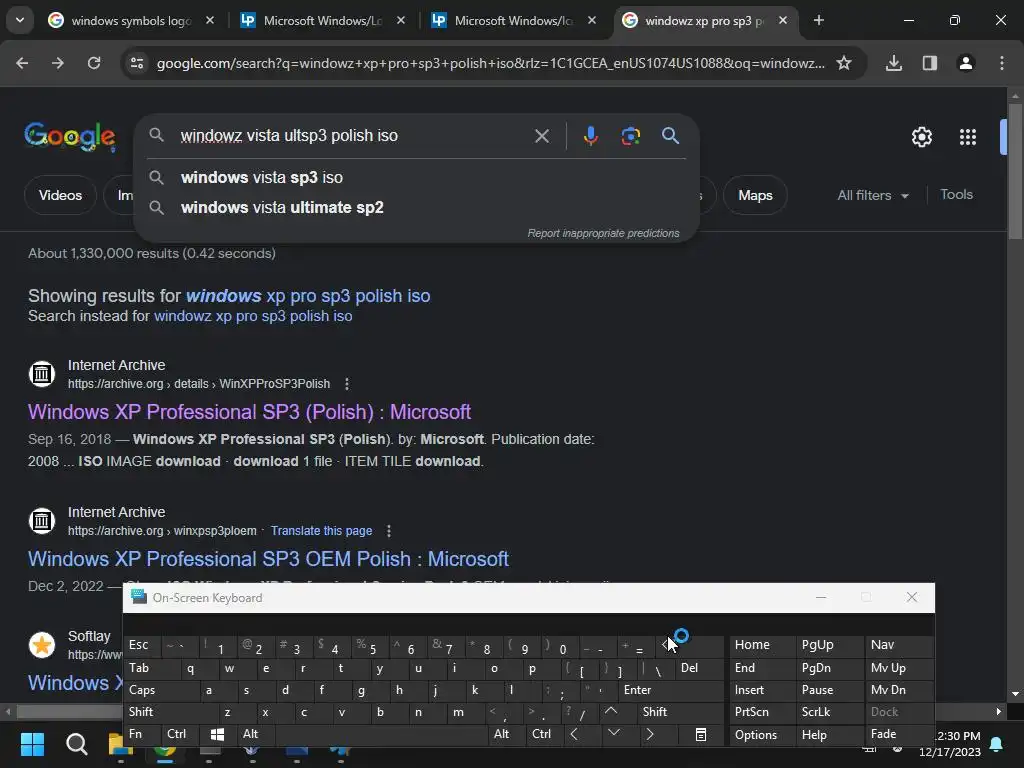Toggle left Shift key on on-screen keyboard
Screen dimensions: 1024x768
(x=170, y=712)
